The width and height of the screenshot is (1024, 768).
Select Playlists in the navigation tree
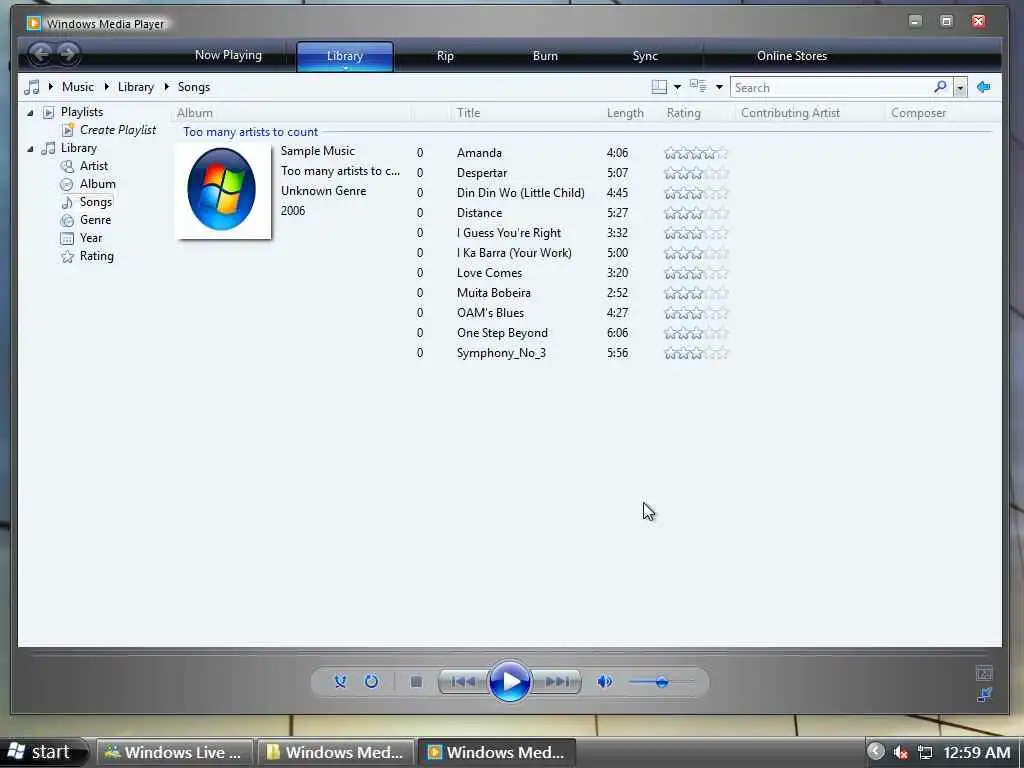[82, 112]
